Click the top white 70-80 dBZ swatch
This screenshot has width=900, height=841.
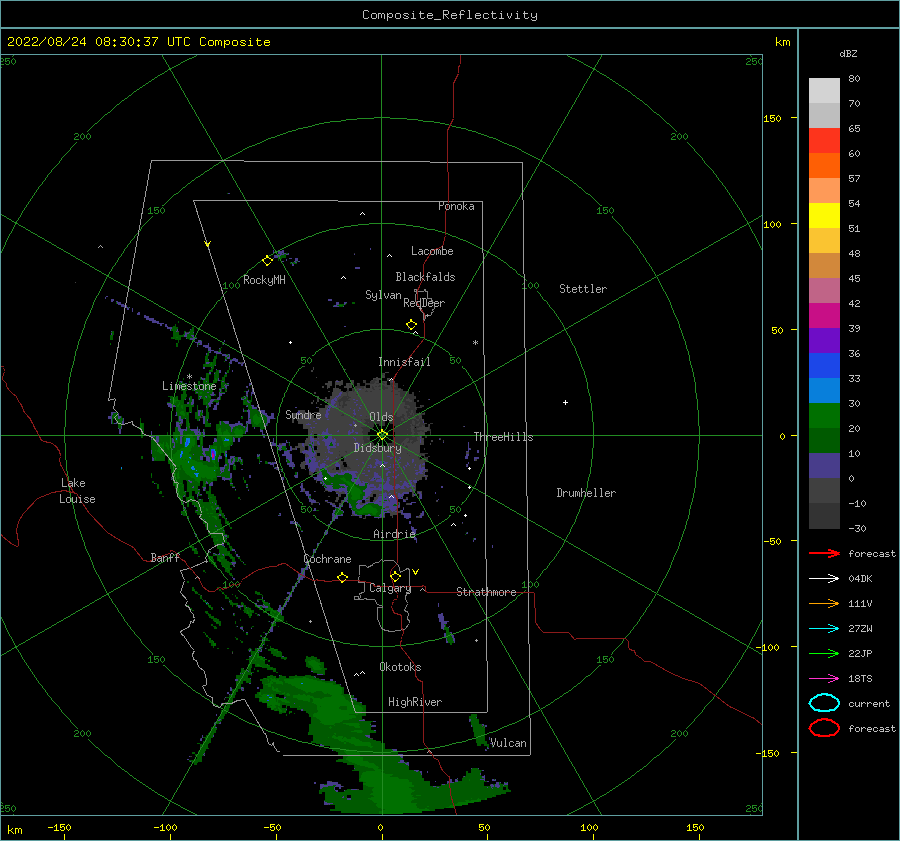(x=824, y=91)
